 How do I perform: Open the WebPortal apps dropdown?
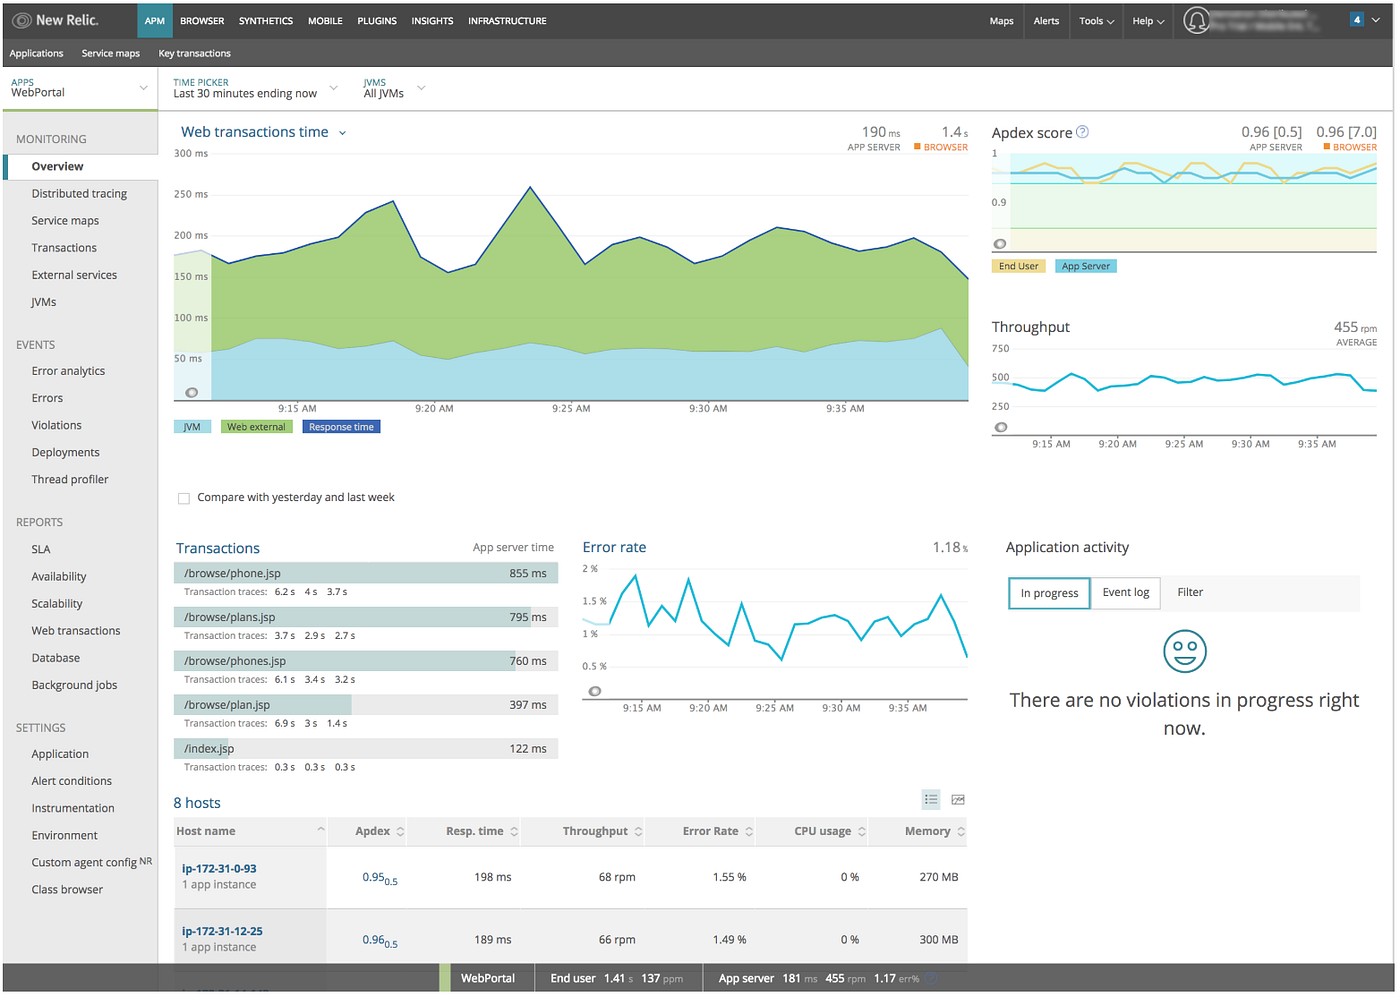point(80,88)
